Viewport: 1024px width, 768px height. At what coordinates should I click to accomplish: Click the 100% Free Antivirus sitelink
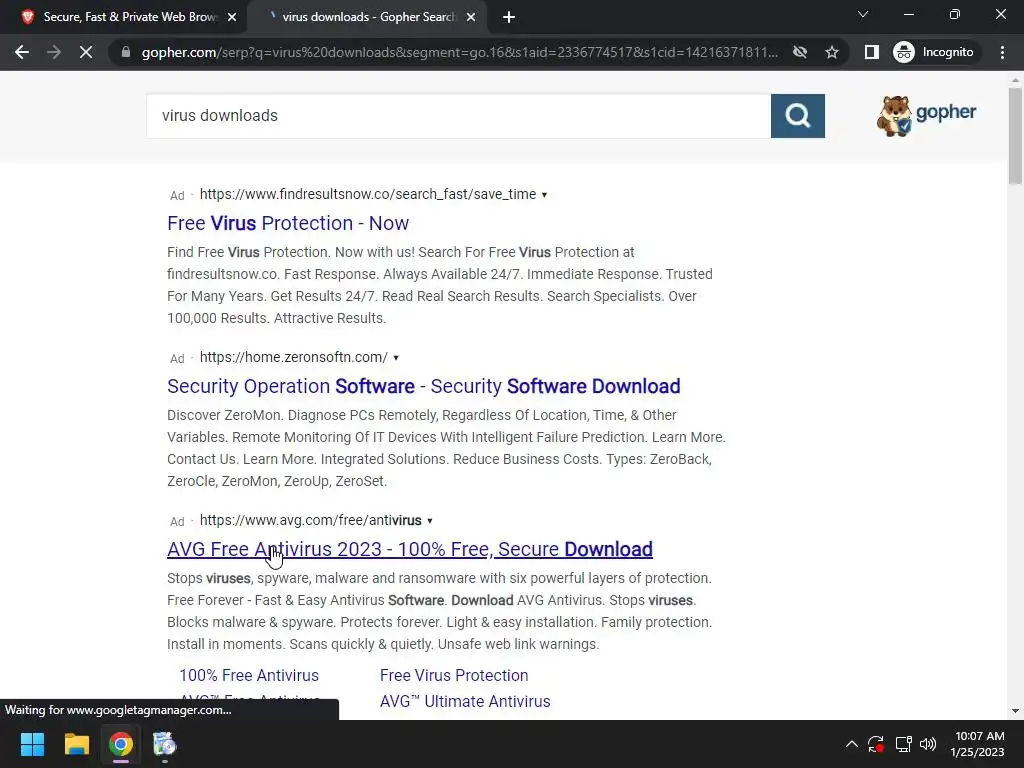click(x=249, y=675)
